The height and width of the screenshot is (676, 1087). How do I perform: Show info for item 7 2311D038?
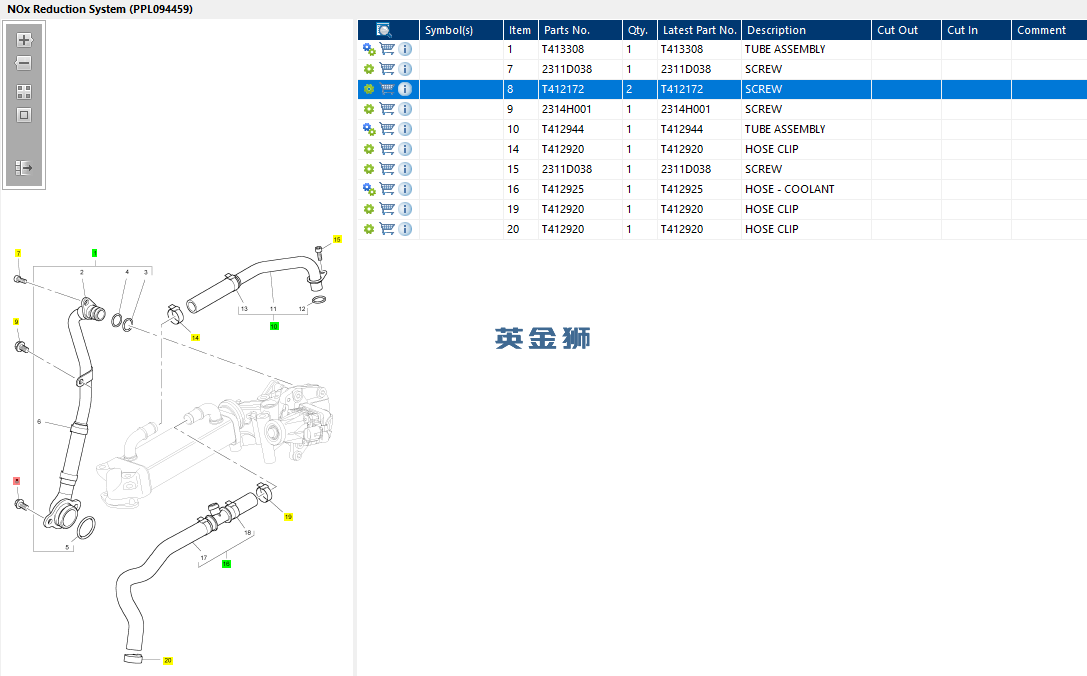pyautogui.click(x=406, y=69)
